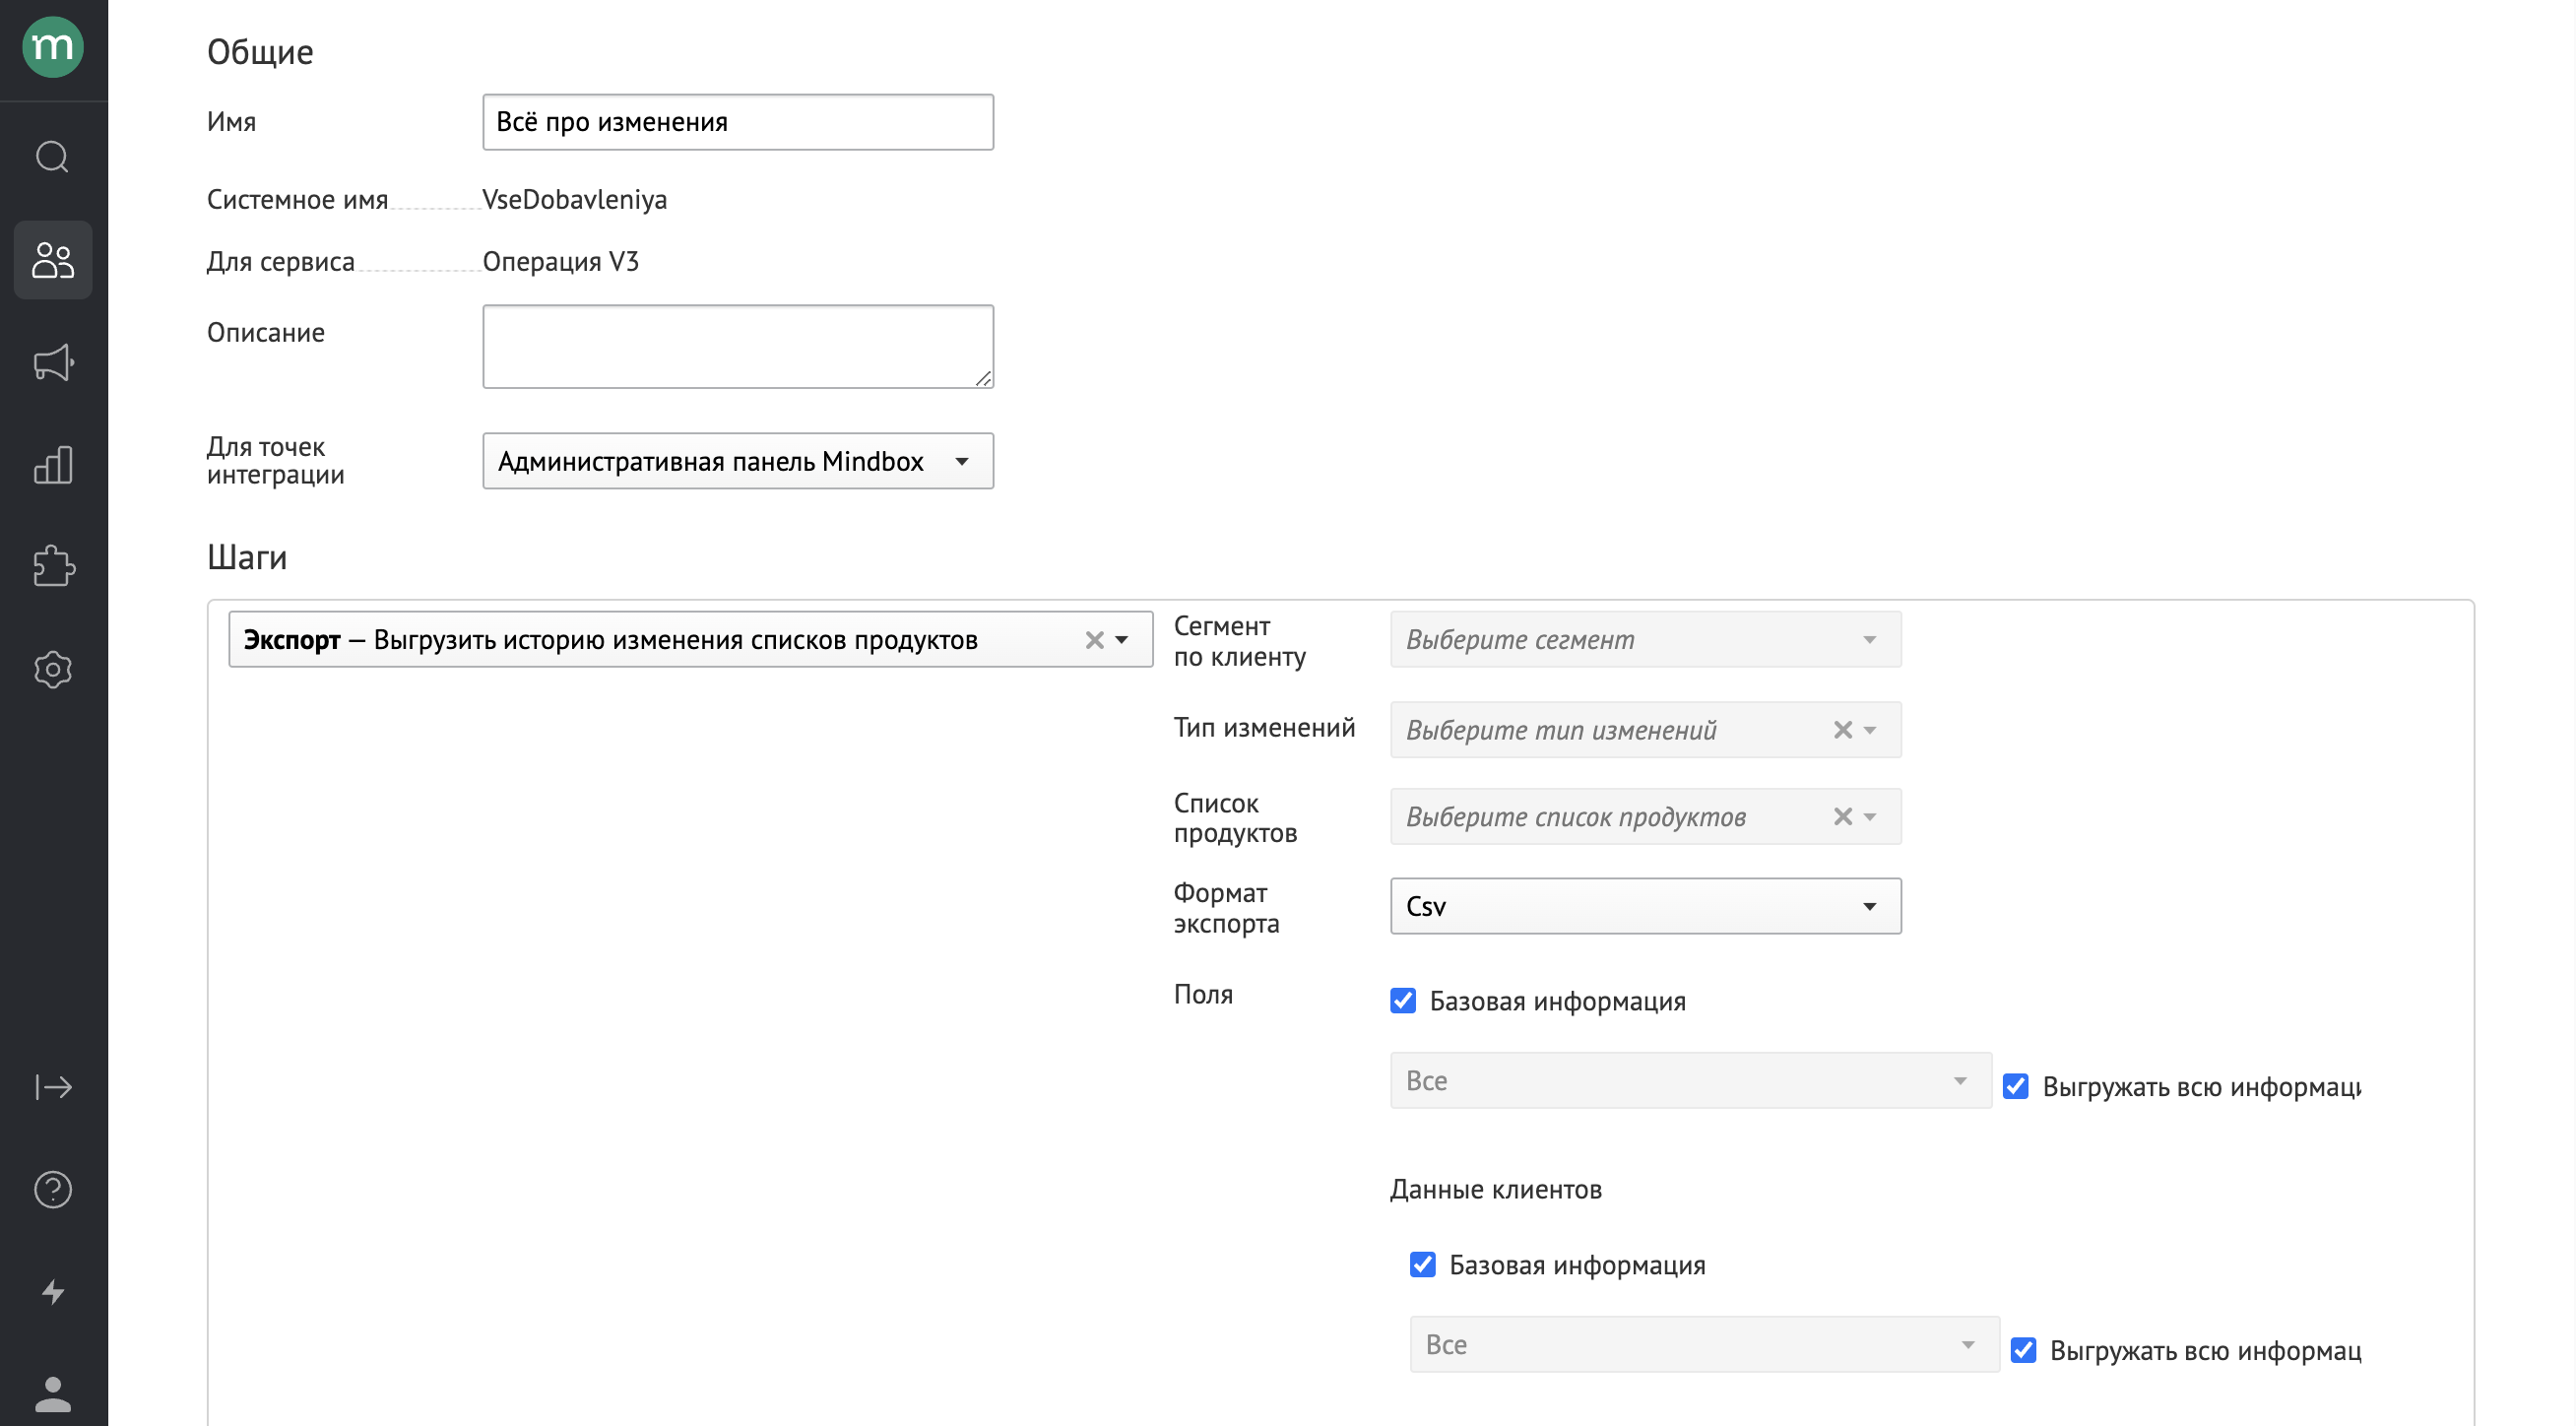Click the Данные клиентов label

click(1496, 1190)
